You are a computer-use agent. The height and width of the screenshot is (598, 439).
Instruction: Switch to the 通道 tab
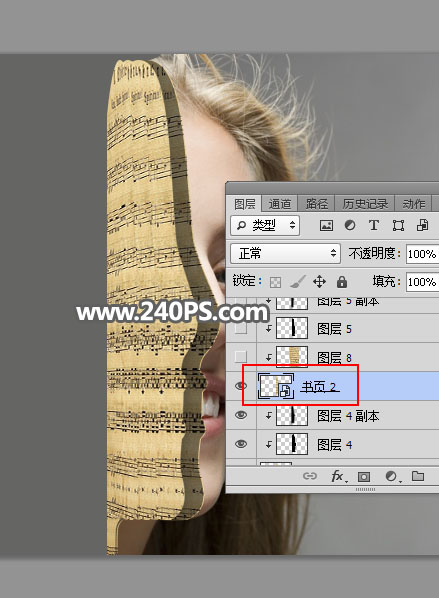click(280, 204)
